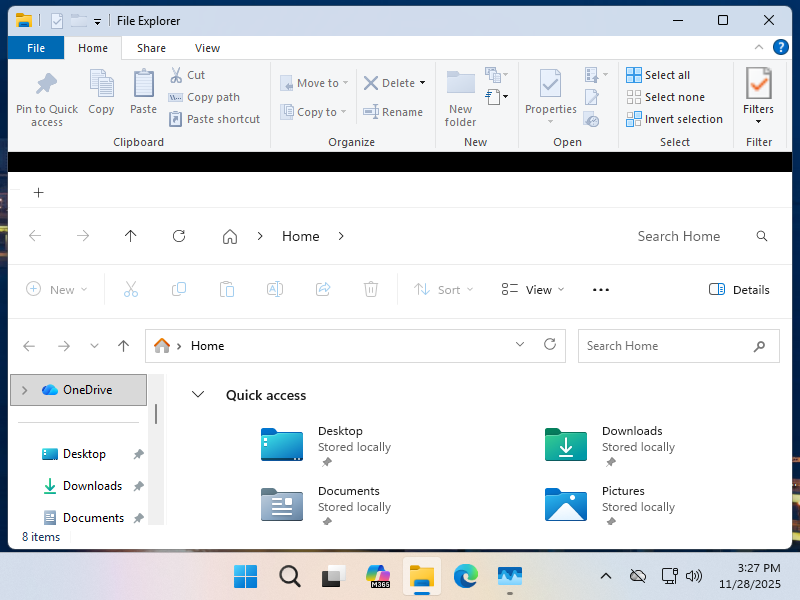Click New folder in the ribbon
Viewport: 800px width, 600px height.
[x=460, y=98]
